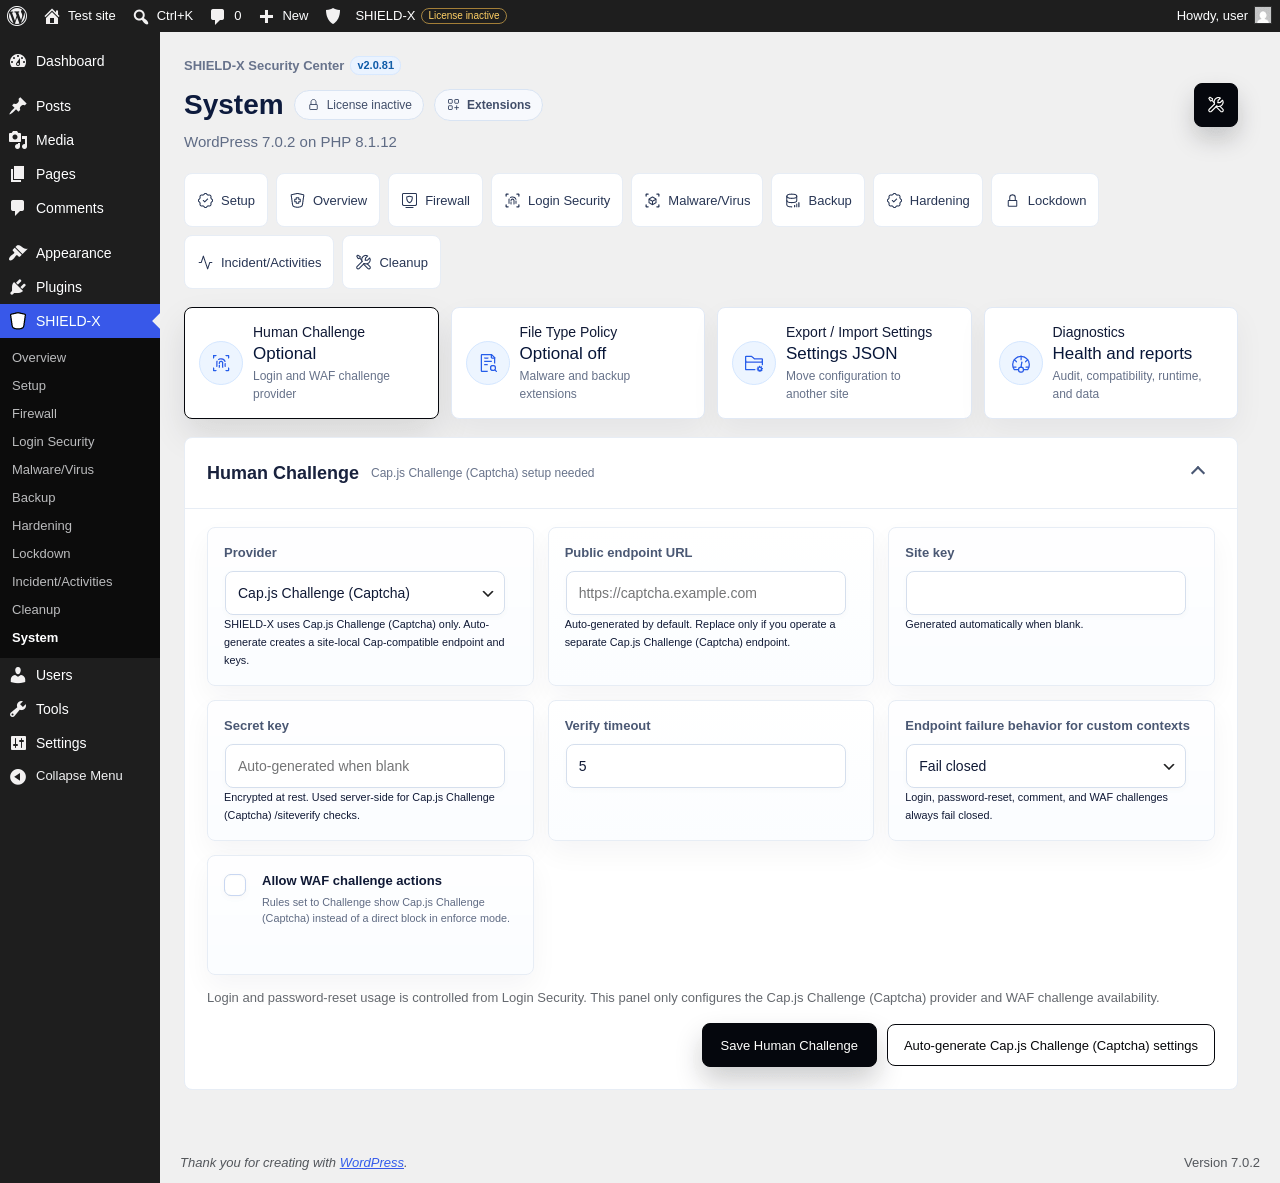Click the Diagnostics health icon
Screen dimensions: 1280x1183
click(1021, 363)
